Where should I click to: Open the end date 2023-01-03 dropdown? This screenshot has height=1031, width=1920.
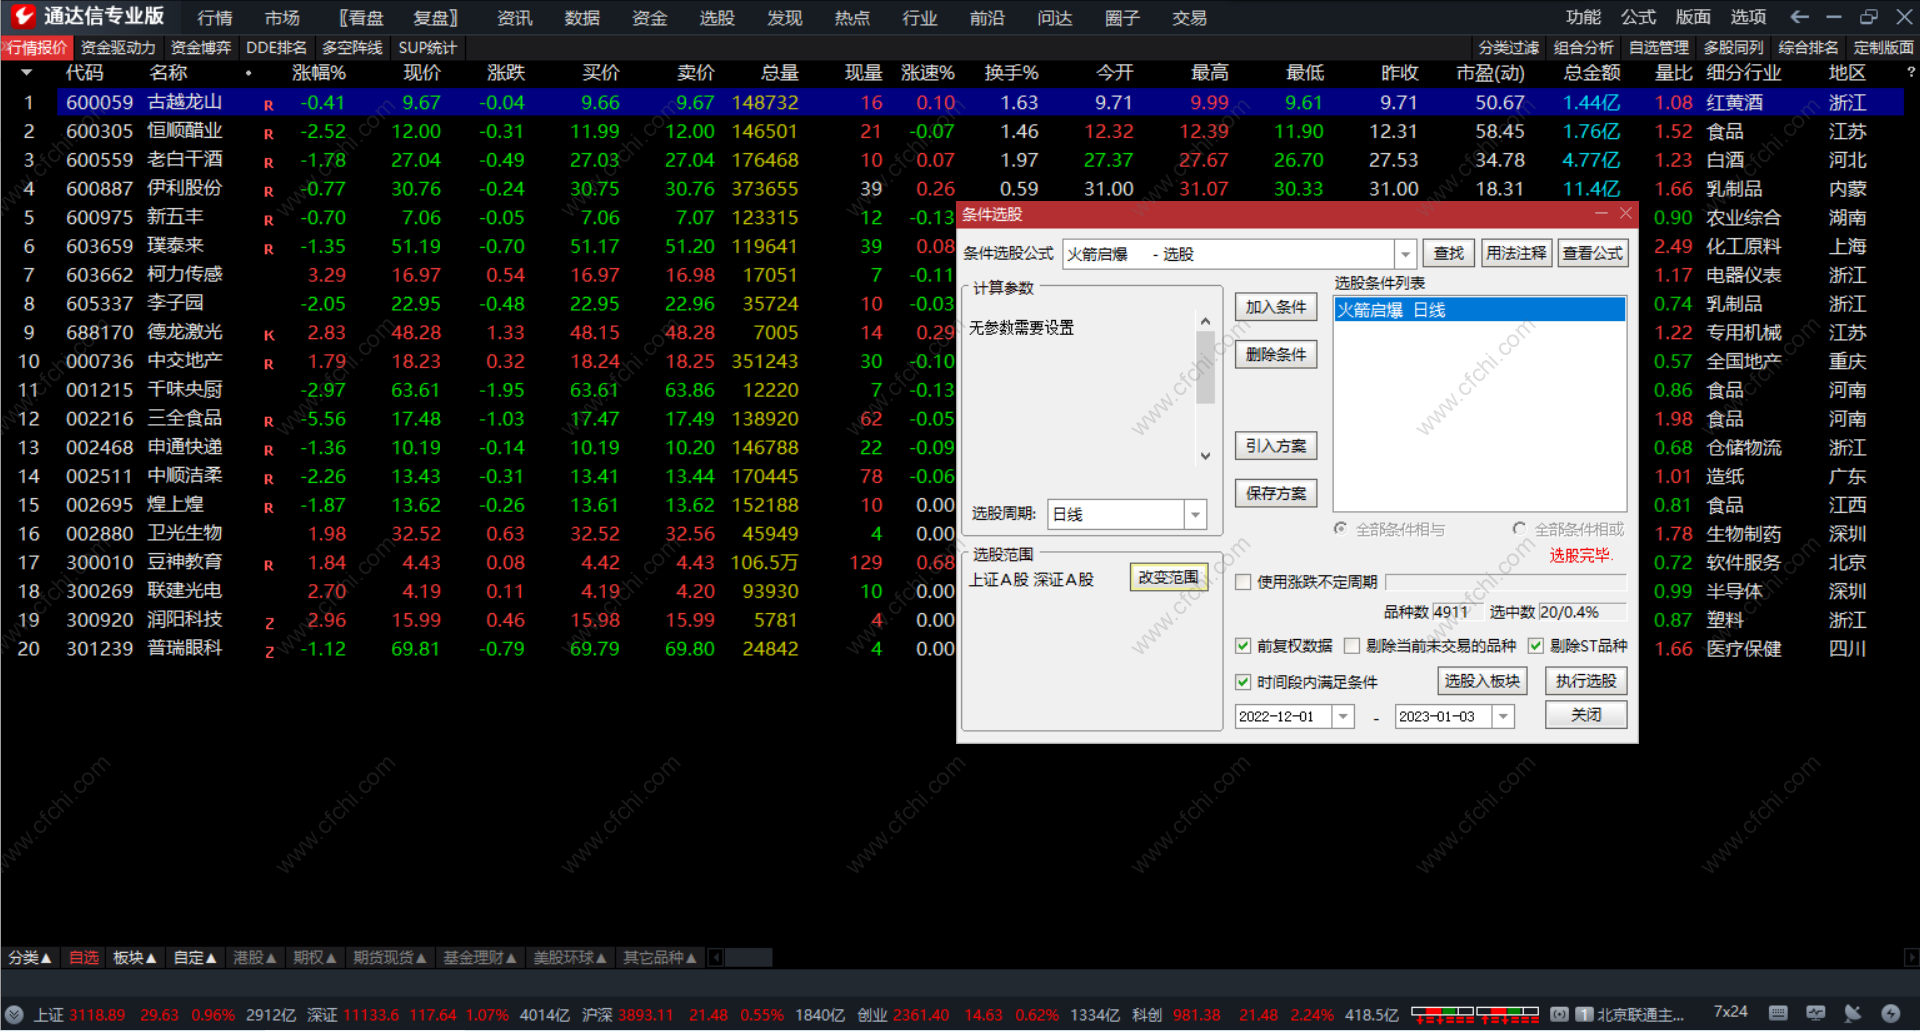(1503, 716)
